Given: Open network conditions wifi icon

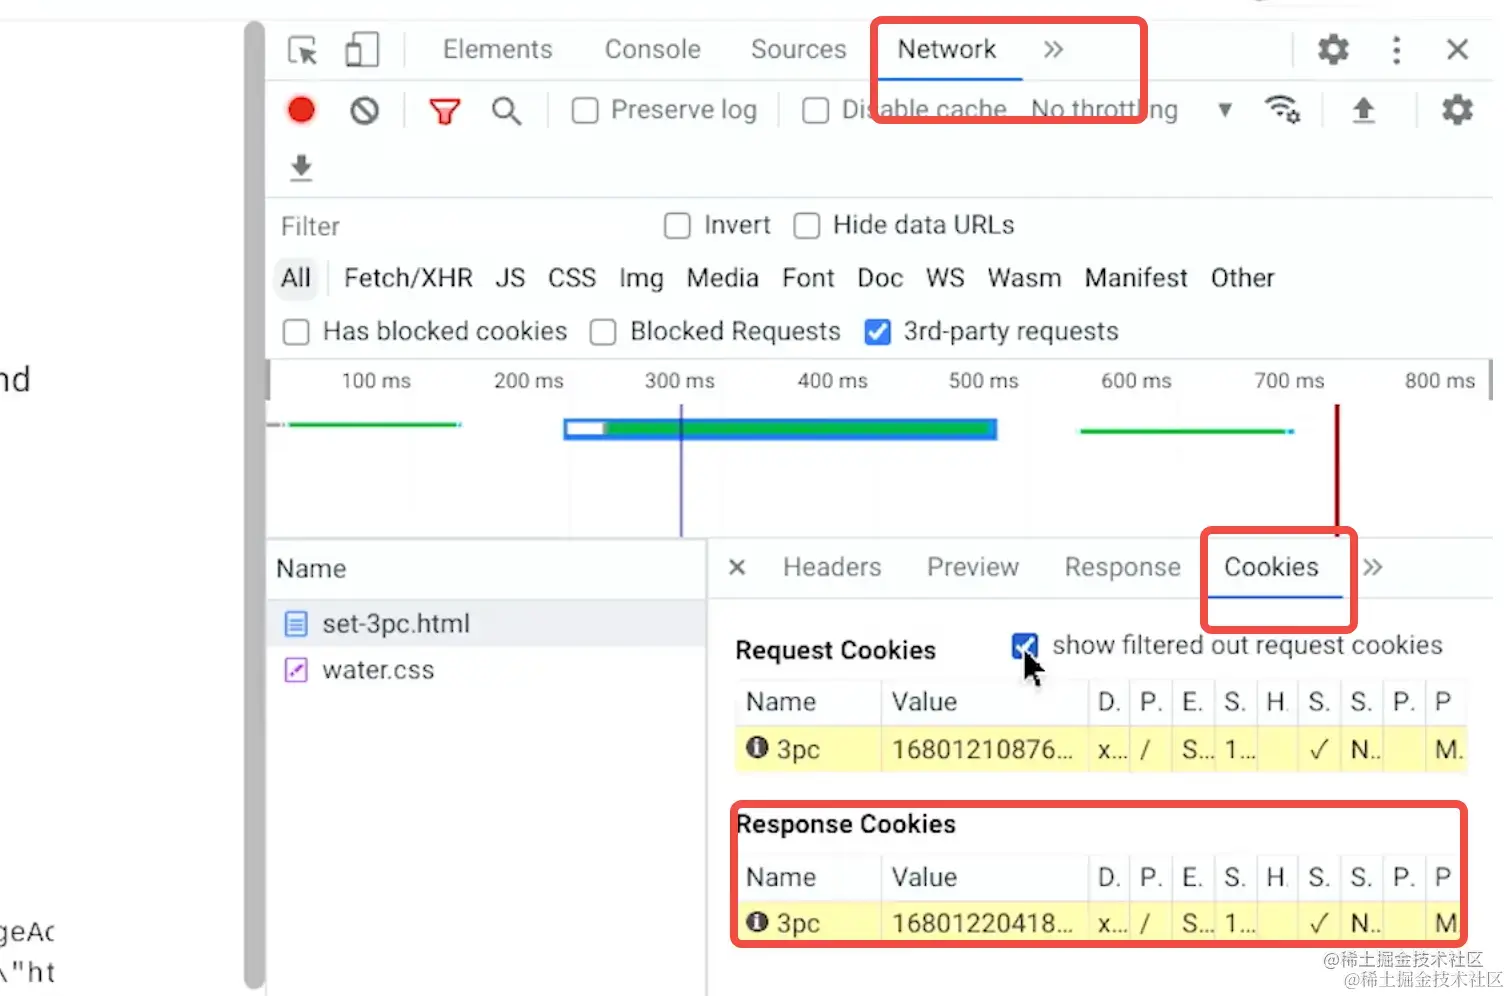Looking at the screenshot, I should (1282, 109).
